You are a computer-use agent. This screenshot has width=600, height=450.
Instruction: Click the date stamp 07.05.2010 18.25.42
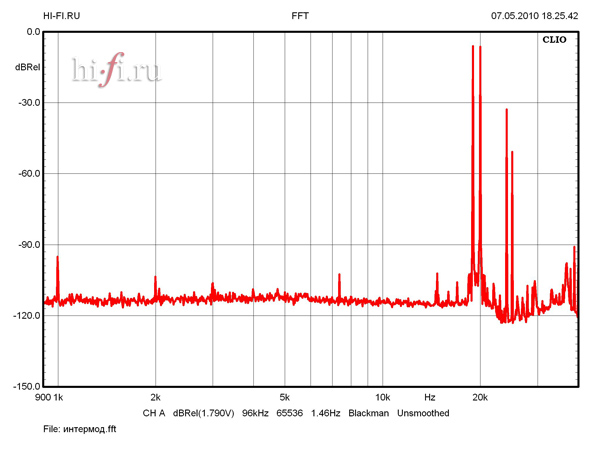tap(535, 16)
